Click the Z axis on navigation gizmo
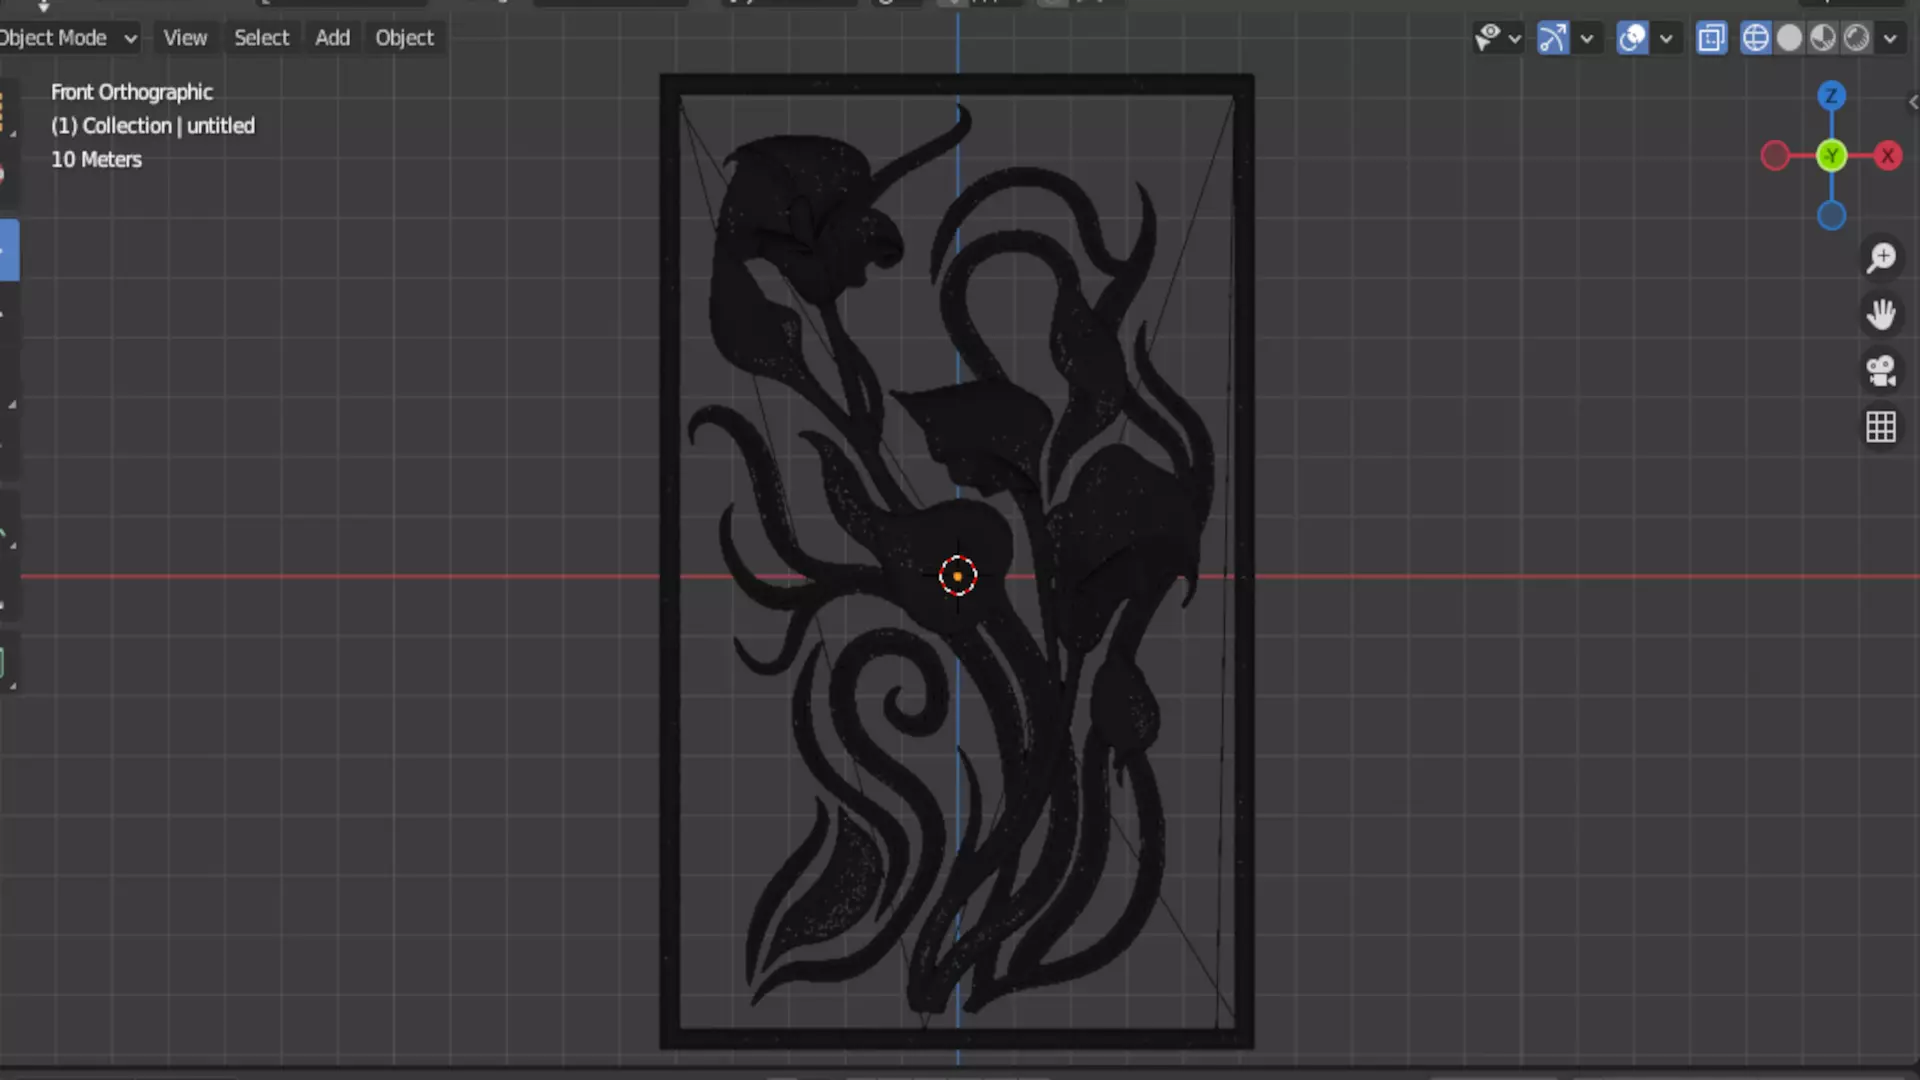Image resolution: width=1920 pixels, height=1080 pixels. (1831, 96)
